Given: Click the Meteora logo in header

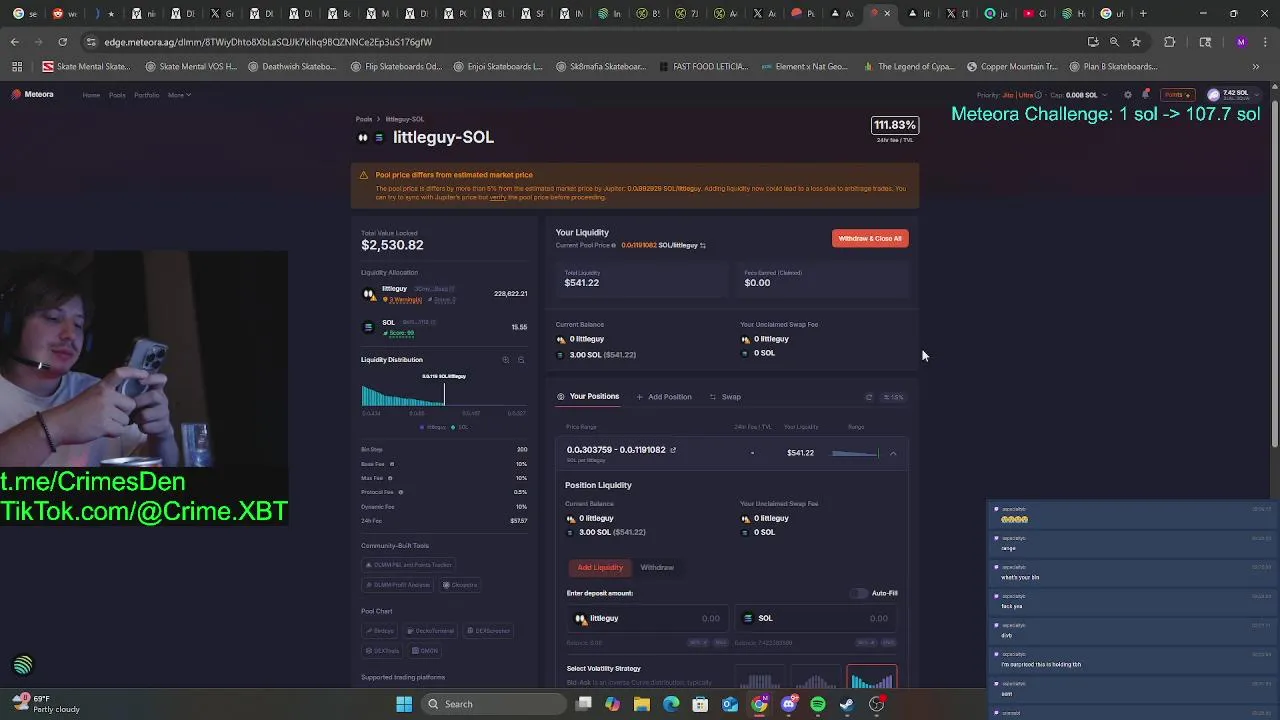Looking at the screenshot, I should [x=32, y=94].
